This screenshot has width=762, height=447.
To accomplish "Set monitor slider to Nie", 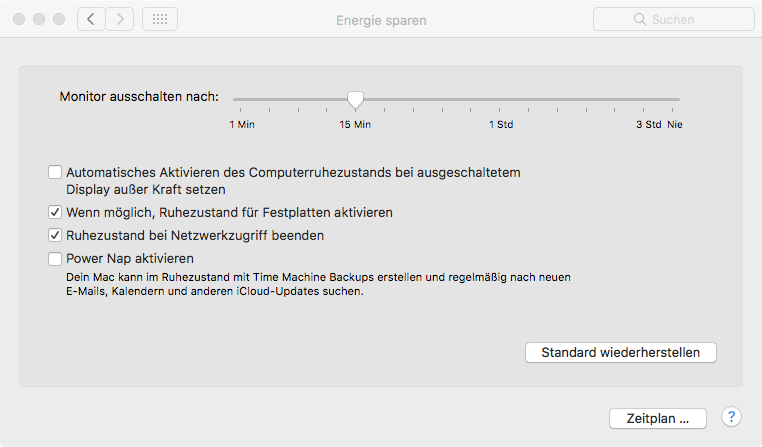I will coord(678,100).
